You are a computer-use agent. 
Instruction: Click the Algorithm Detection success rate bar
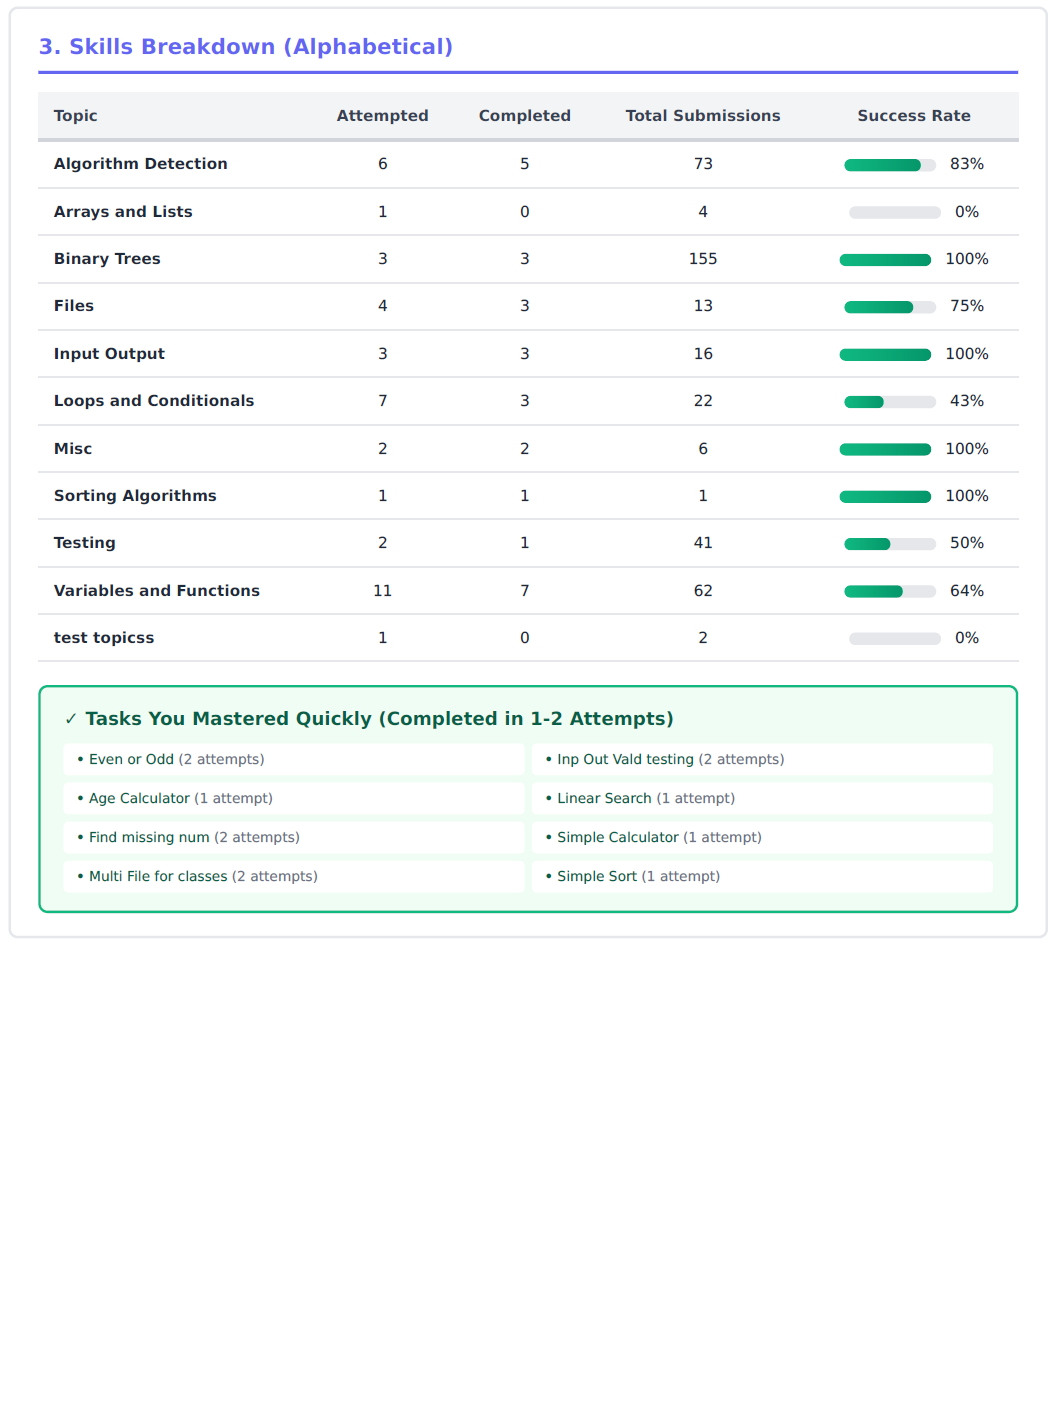tap(889, 165)
